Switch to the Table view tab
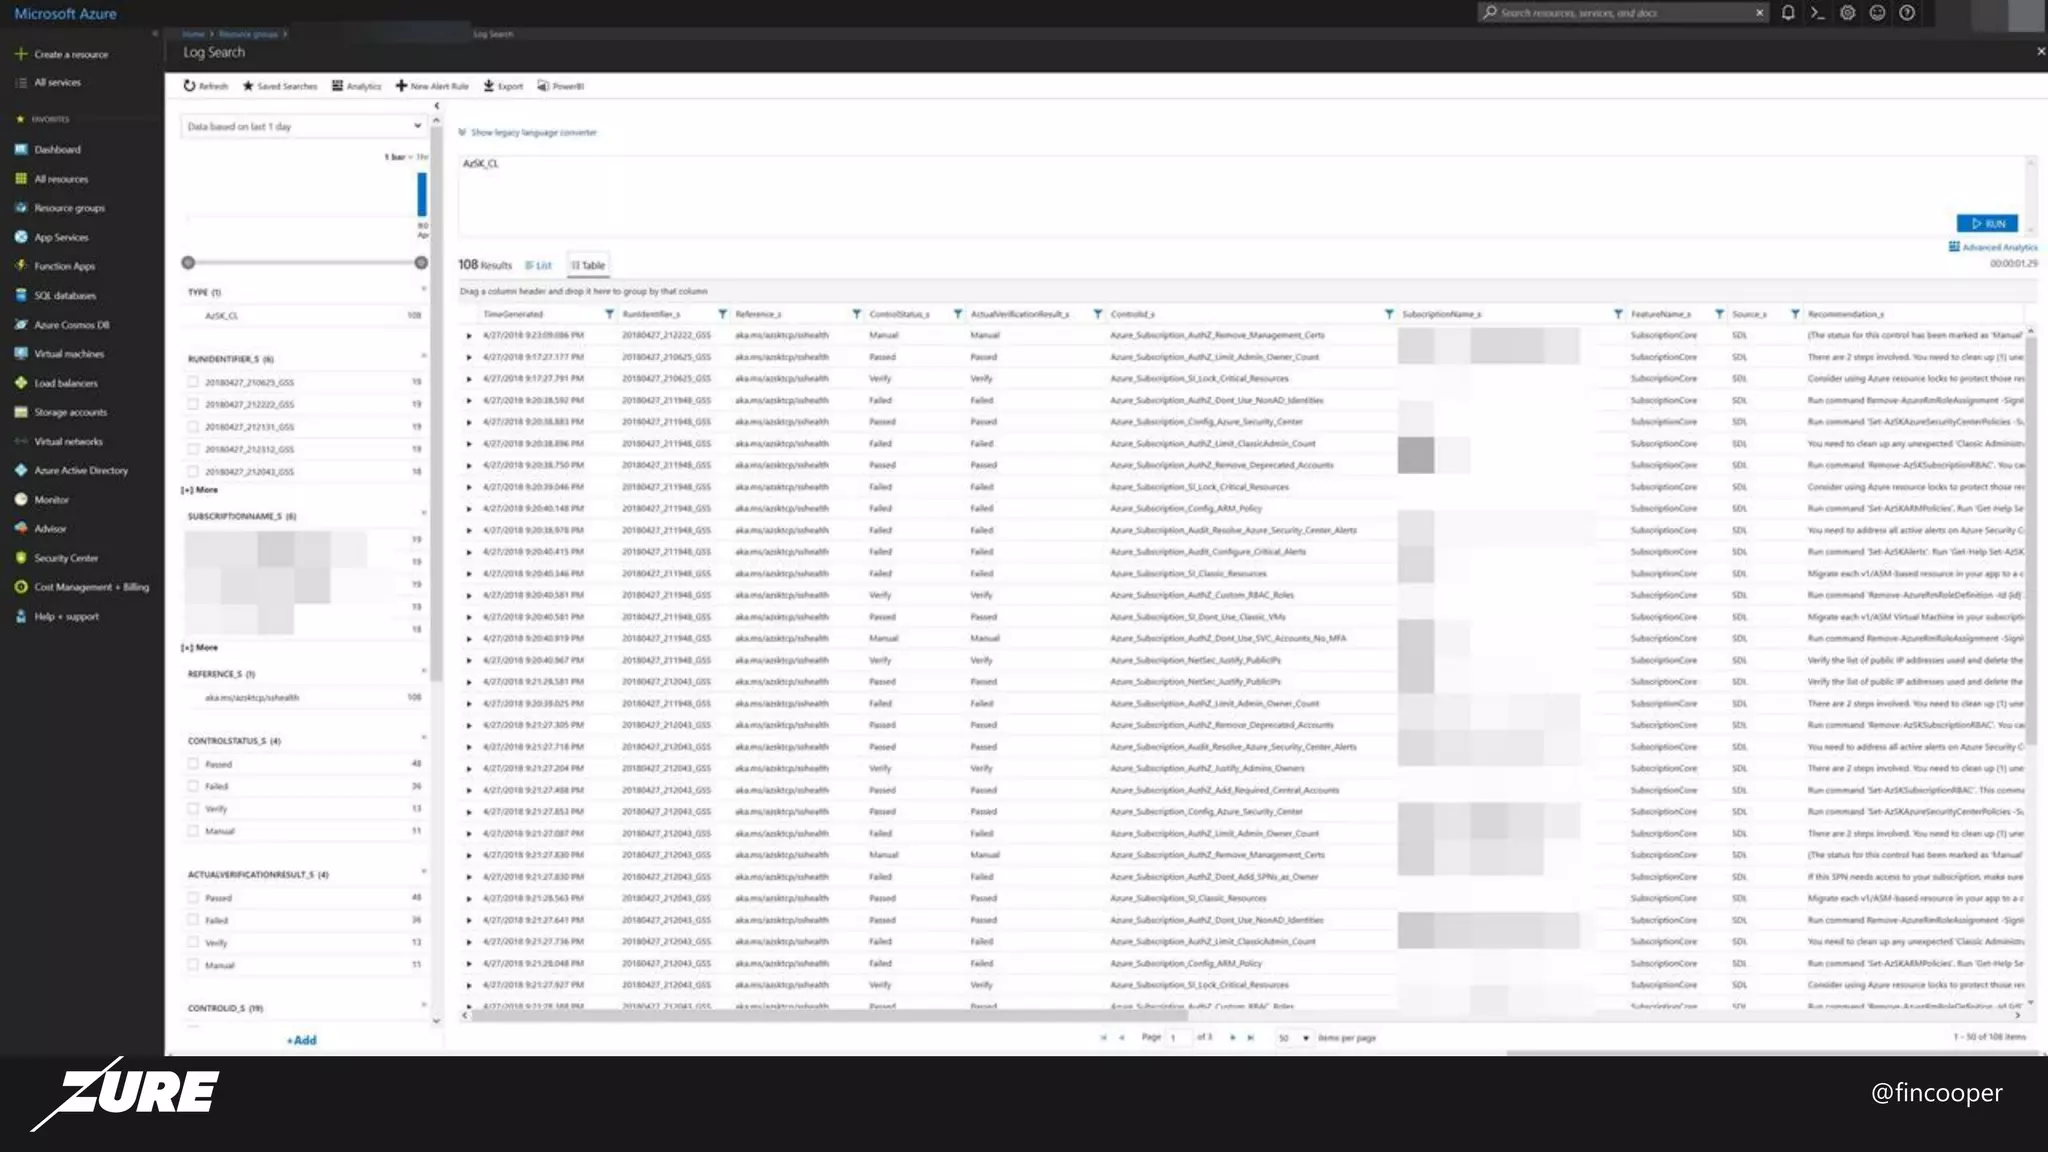The width and height of the screenshot is (2048, 1152). point(588,266)
